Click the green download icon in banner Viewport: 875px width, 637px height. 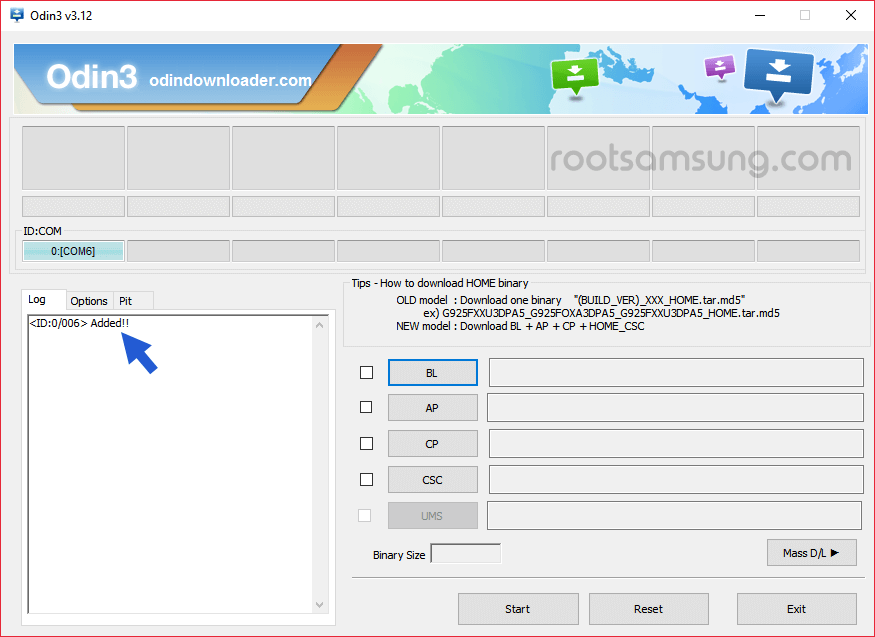pyautogui.click(x=575, y=78)
